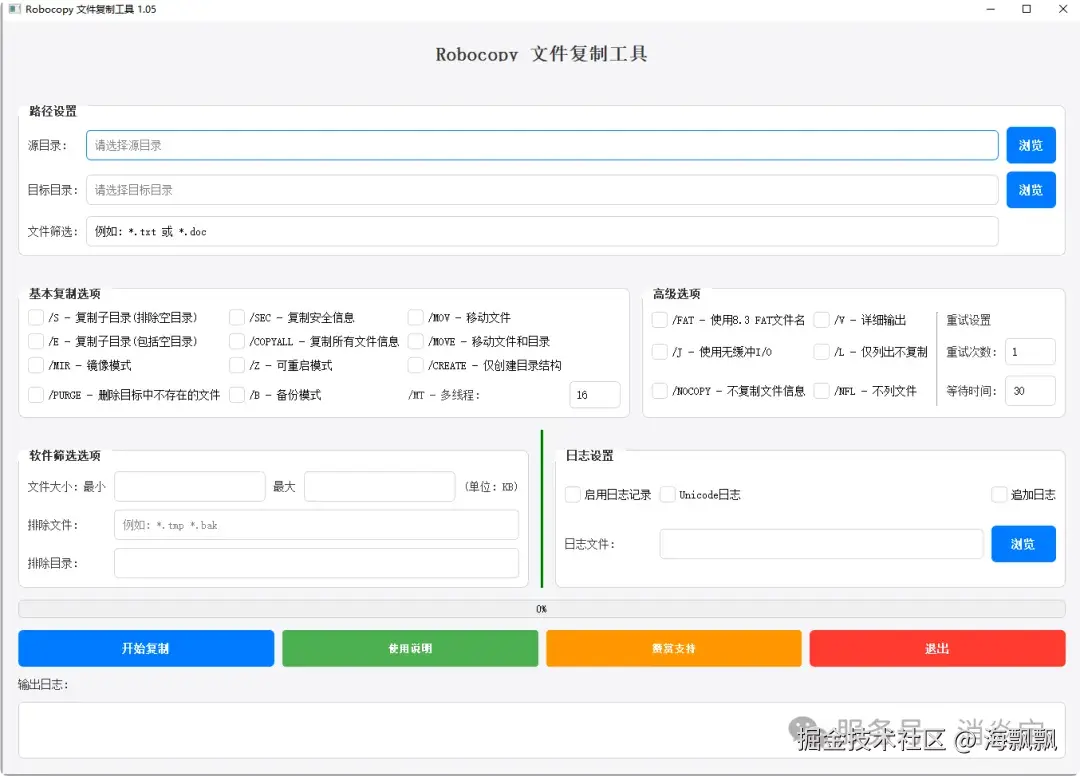The height and width of the screenshot is (776, 1080).
Task: Toggle /Z 可重启模式 checkbox
Action: 237,365
